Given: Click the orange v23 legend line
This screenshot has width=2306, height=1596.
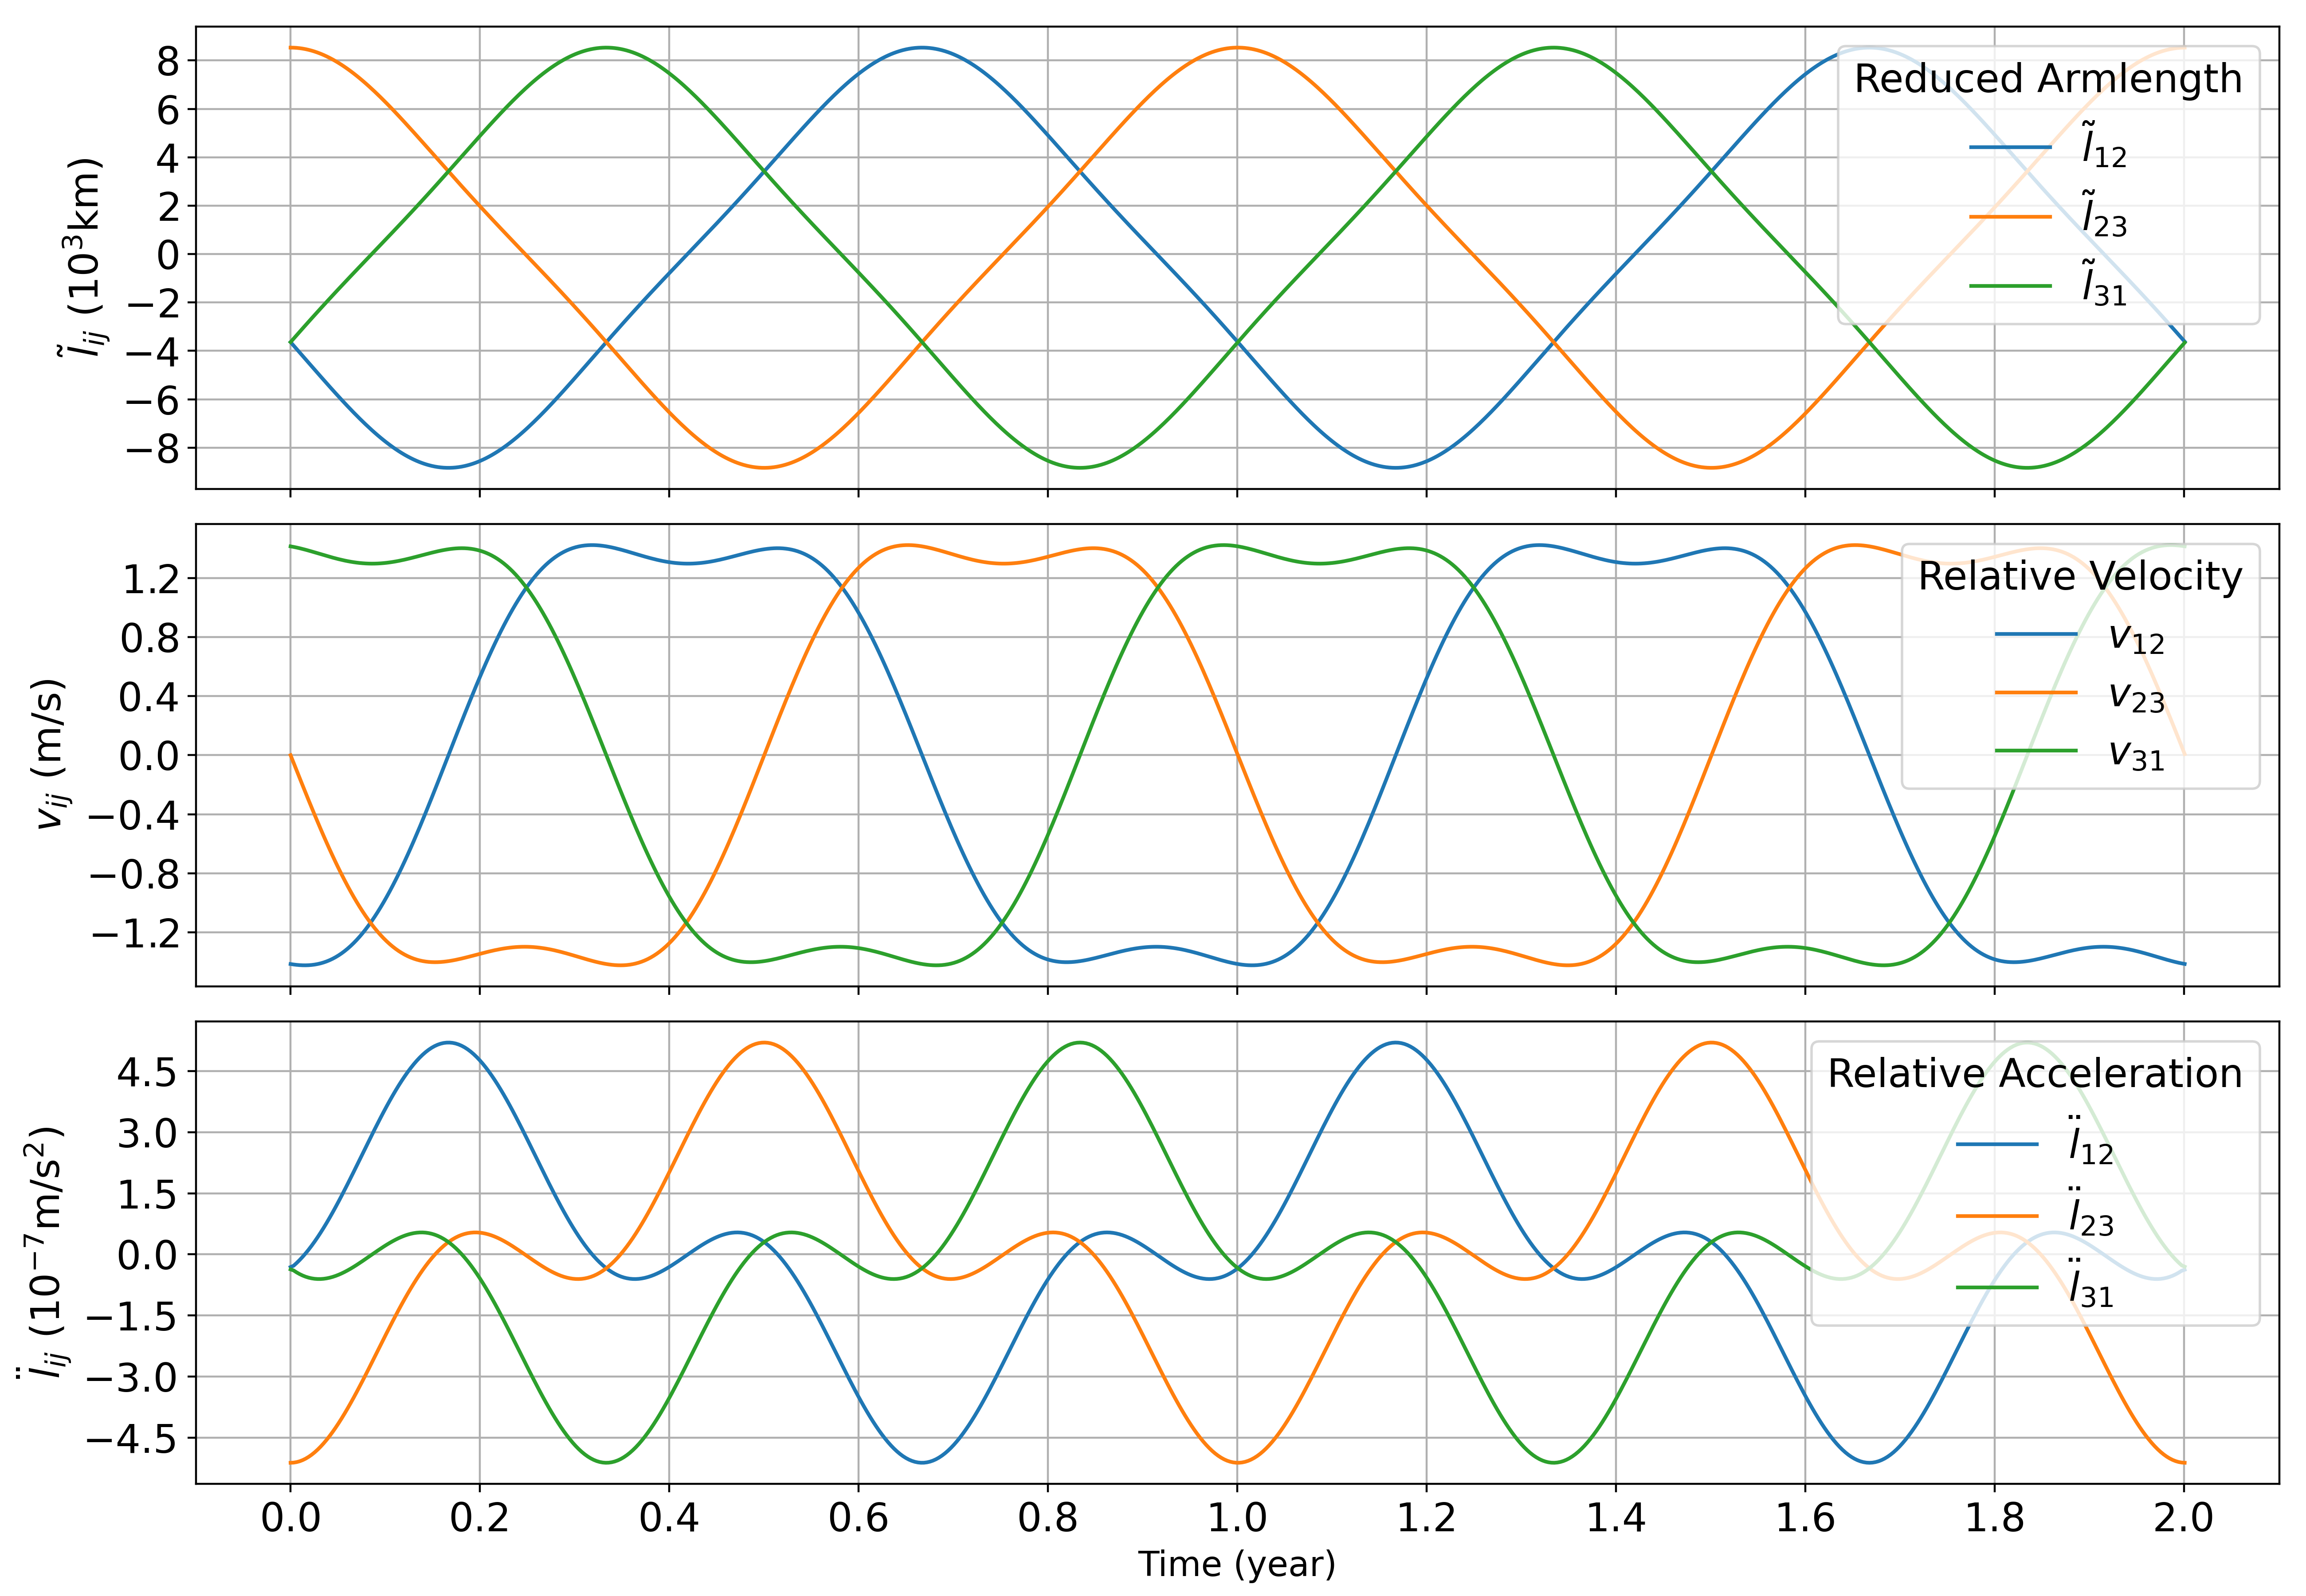Looking at the screenshot, I should (2036, 693).
